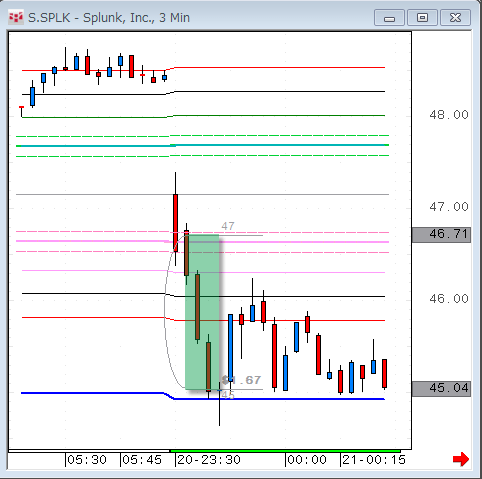
Task: Click the 21-00:15 time axis label
Action: 374,460
